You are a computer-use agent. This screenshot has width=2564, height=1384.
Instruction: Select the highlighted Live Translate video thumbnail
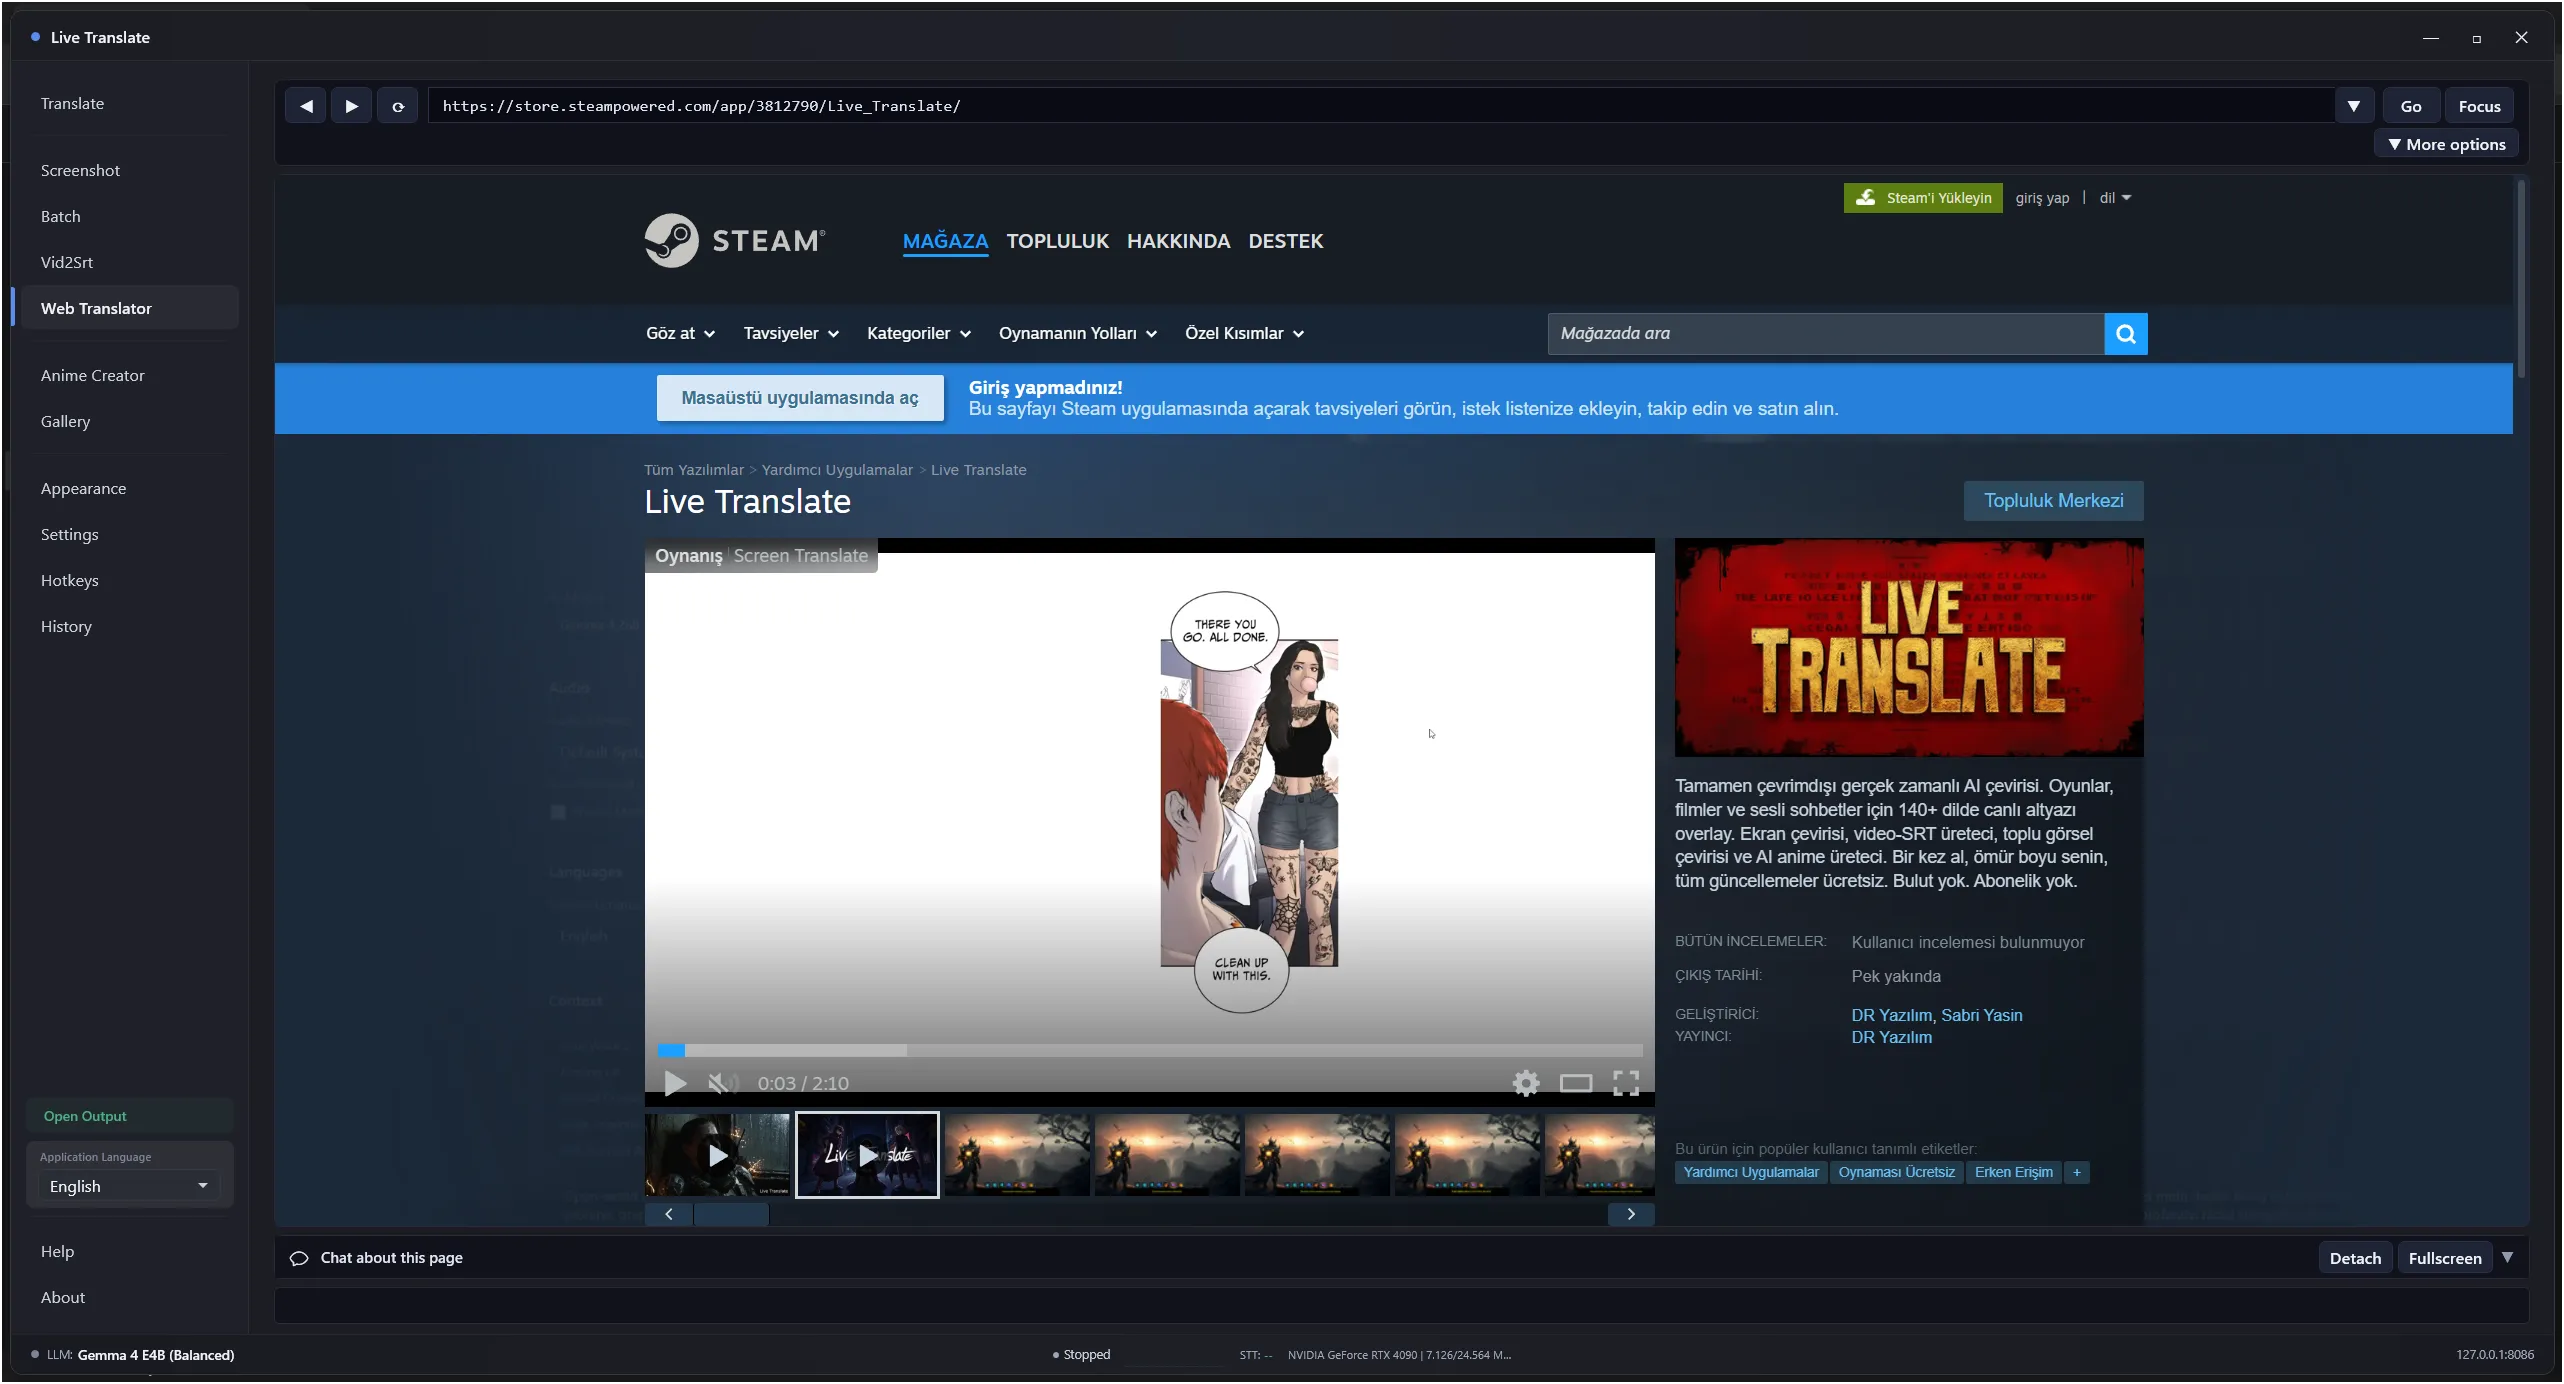[867, 1155]
